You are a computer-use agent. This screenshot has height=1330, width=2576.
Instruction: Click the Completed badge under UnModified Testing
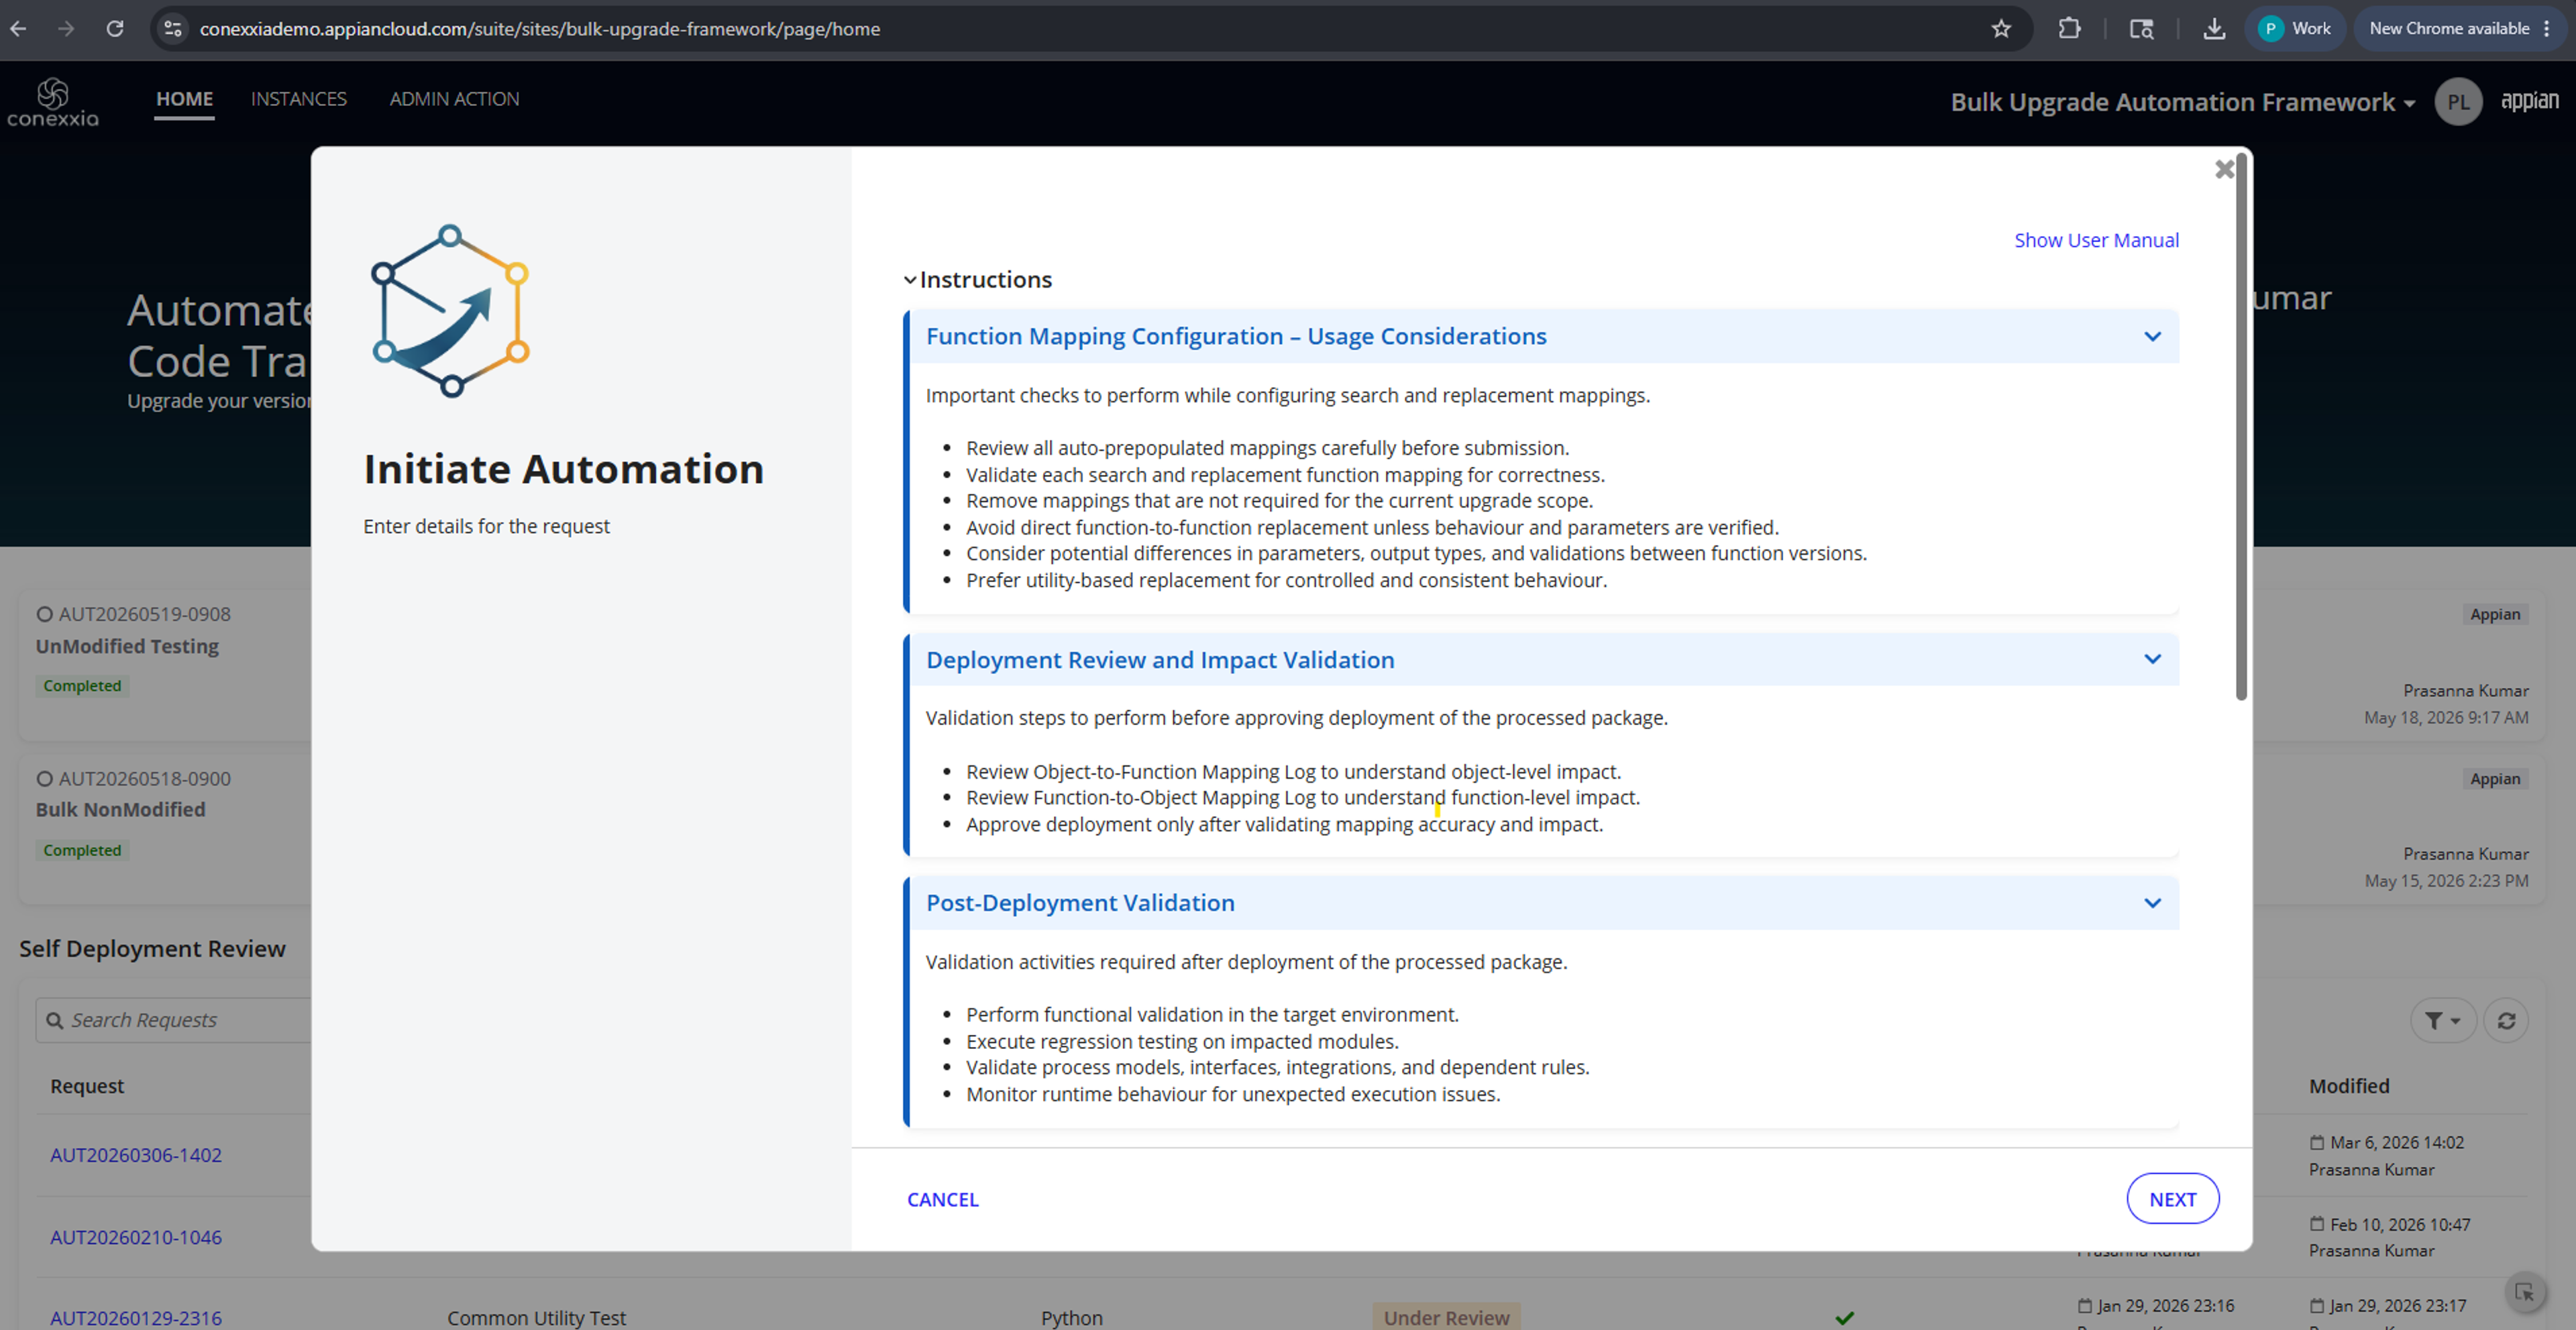coord(82,686)
